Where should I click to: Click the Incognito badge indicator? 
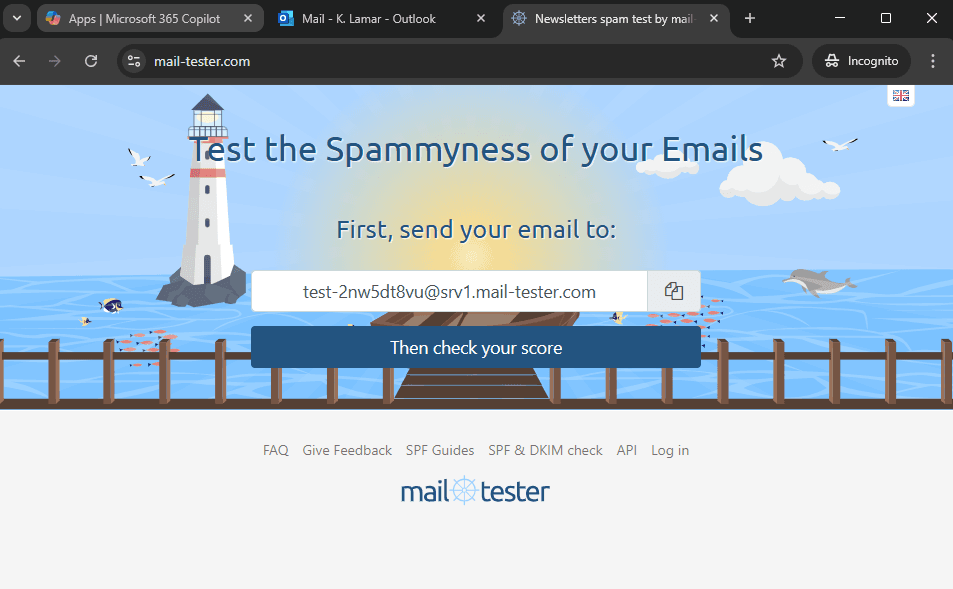point(860,61)
